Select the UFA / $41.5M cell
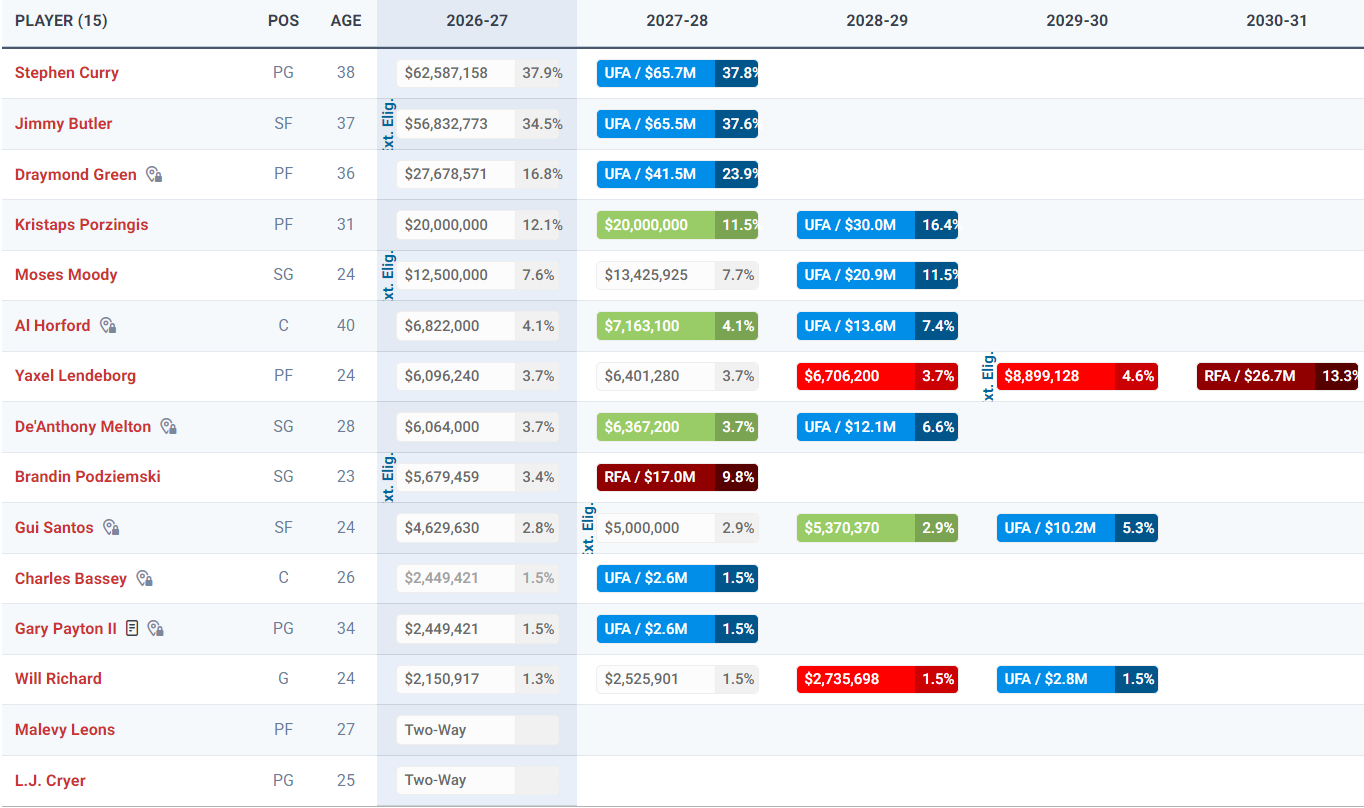This screenshot has height=808, width=1364. pos(677,175)
